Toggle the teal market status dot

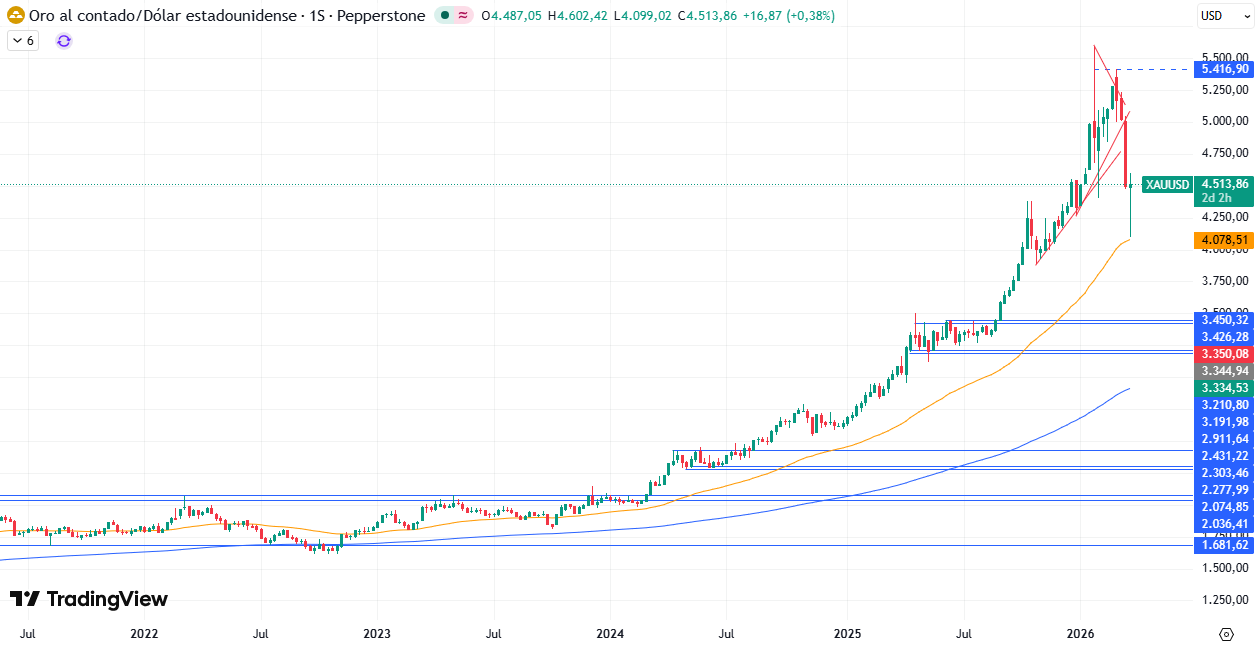444,16
